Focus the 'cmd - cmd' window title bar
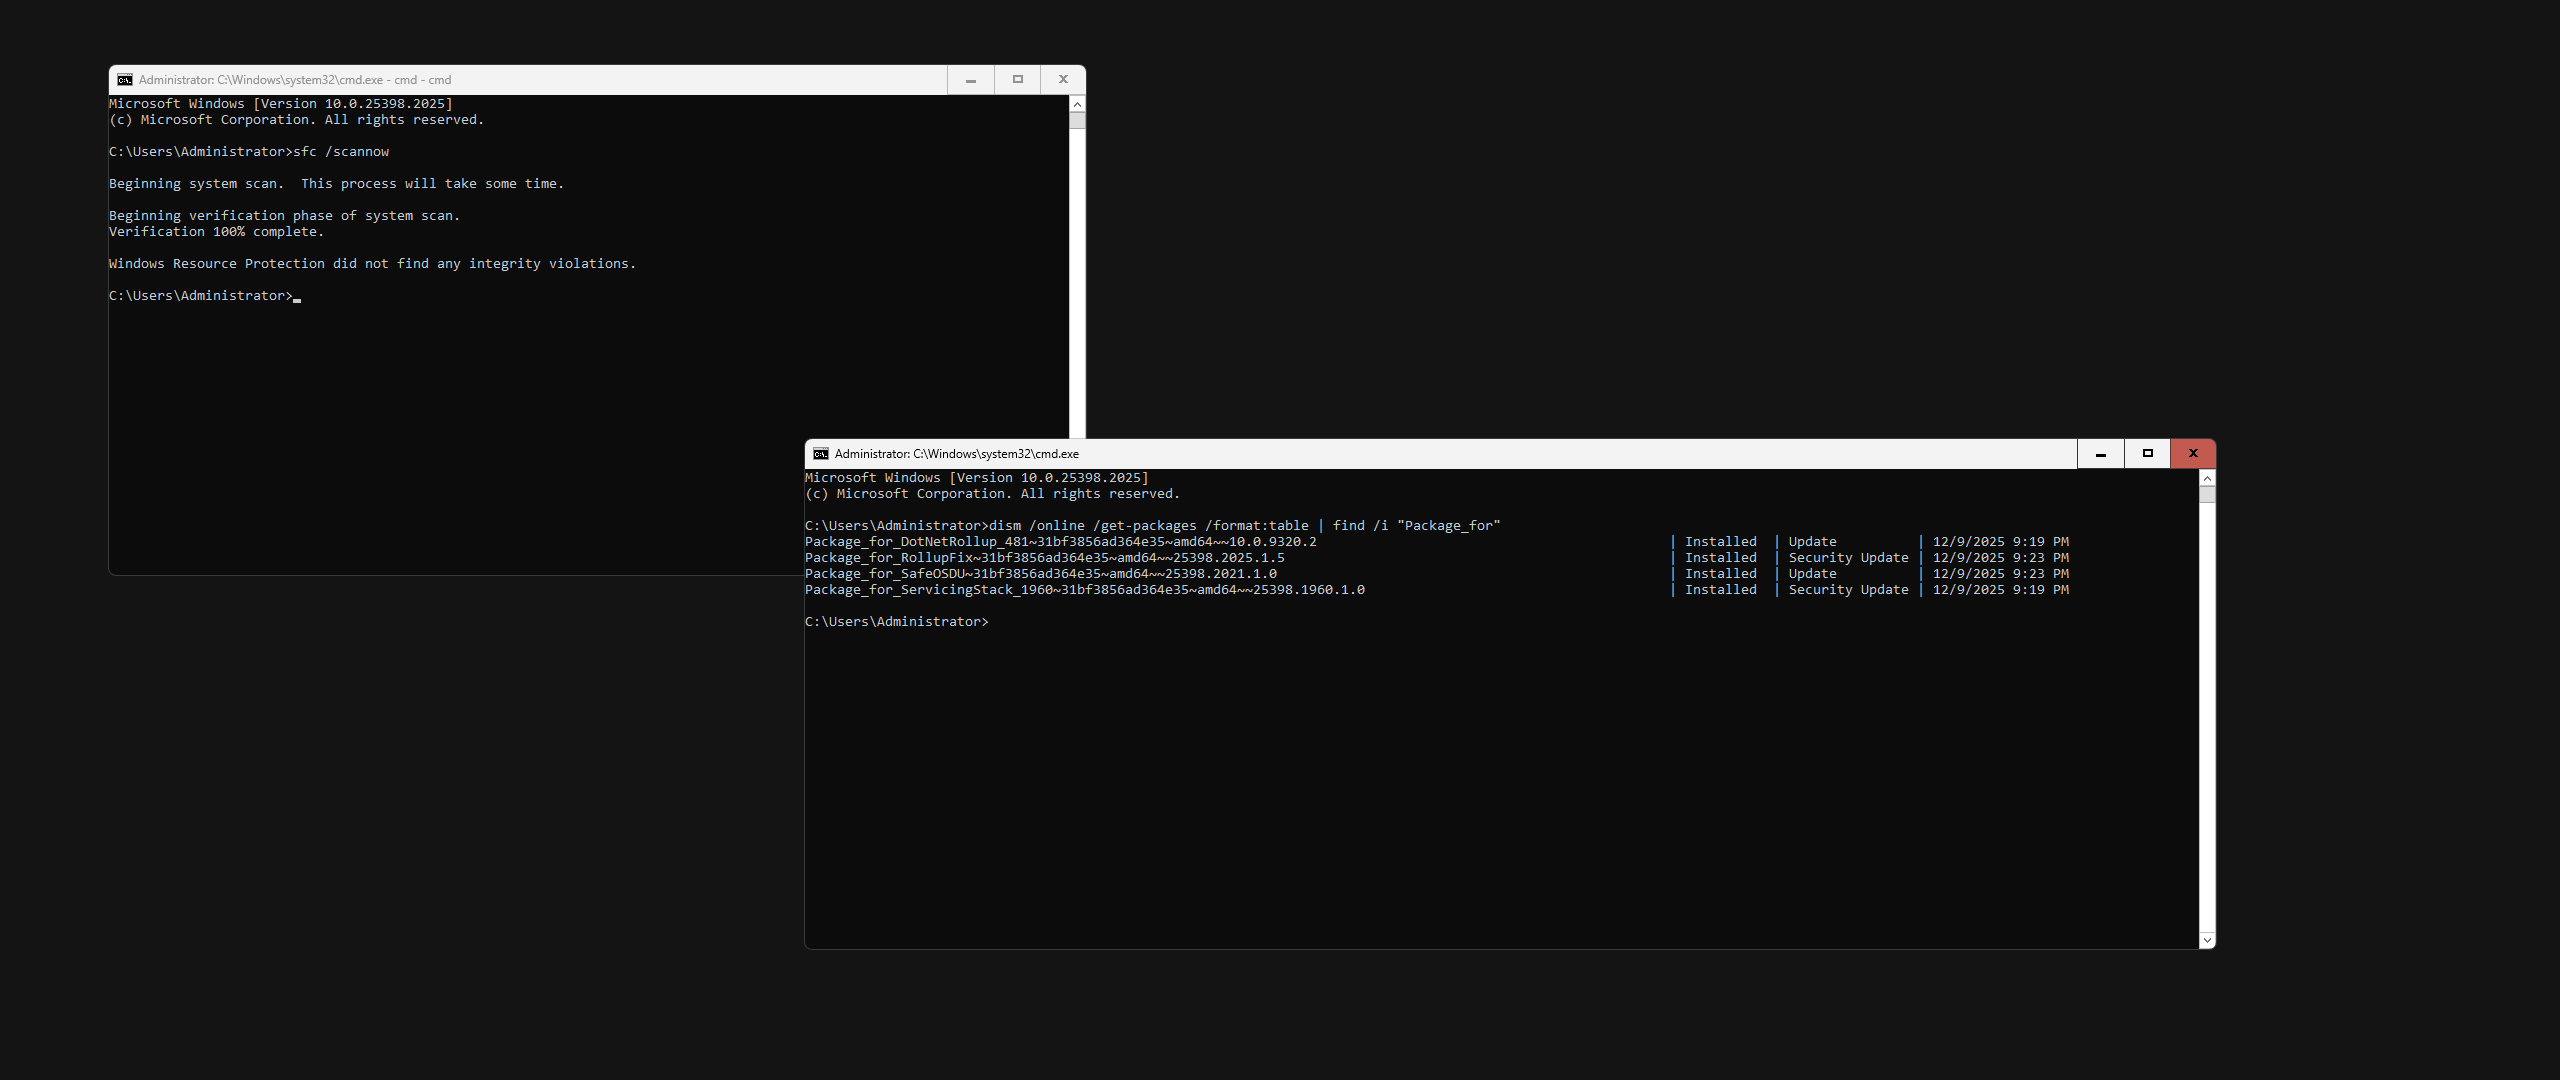 pyautogui.click(x=600, y=80)
